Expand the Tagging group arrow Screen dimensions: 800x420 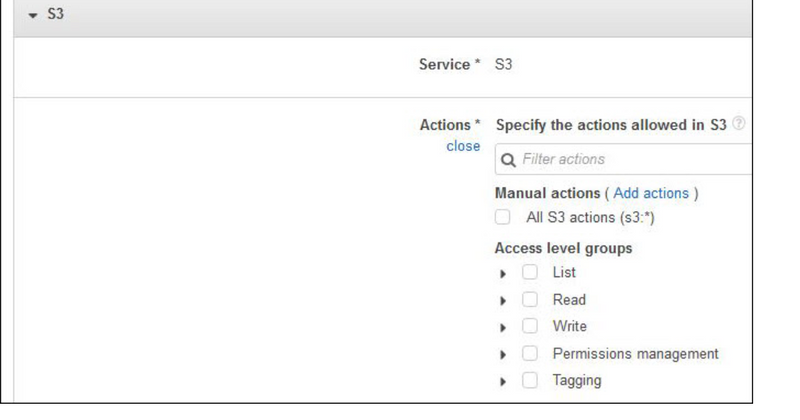pyautogui.click(x=503, y=381)
